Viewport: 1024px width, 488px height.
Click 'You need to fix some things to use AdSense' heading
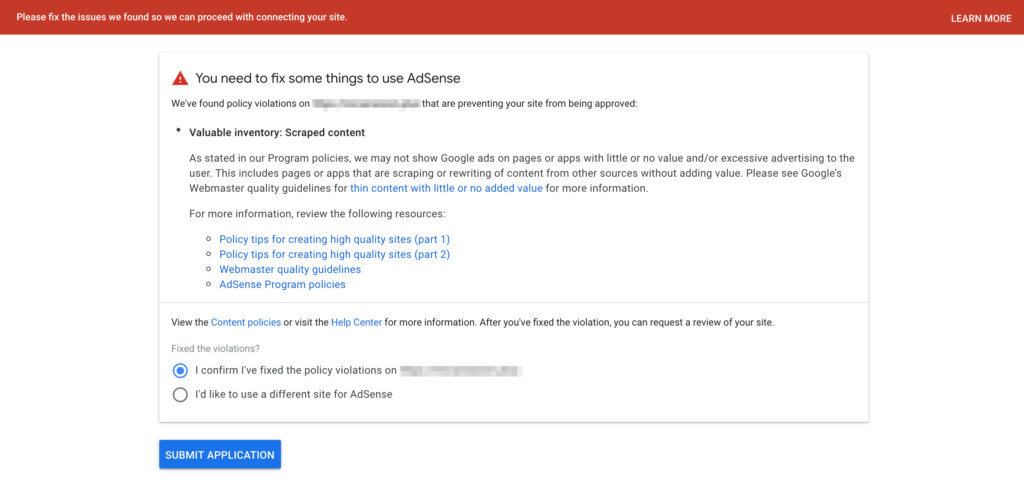(328, 78)
